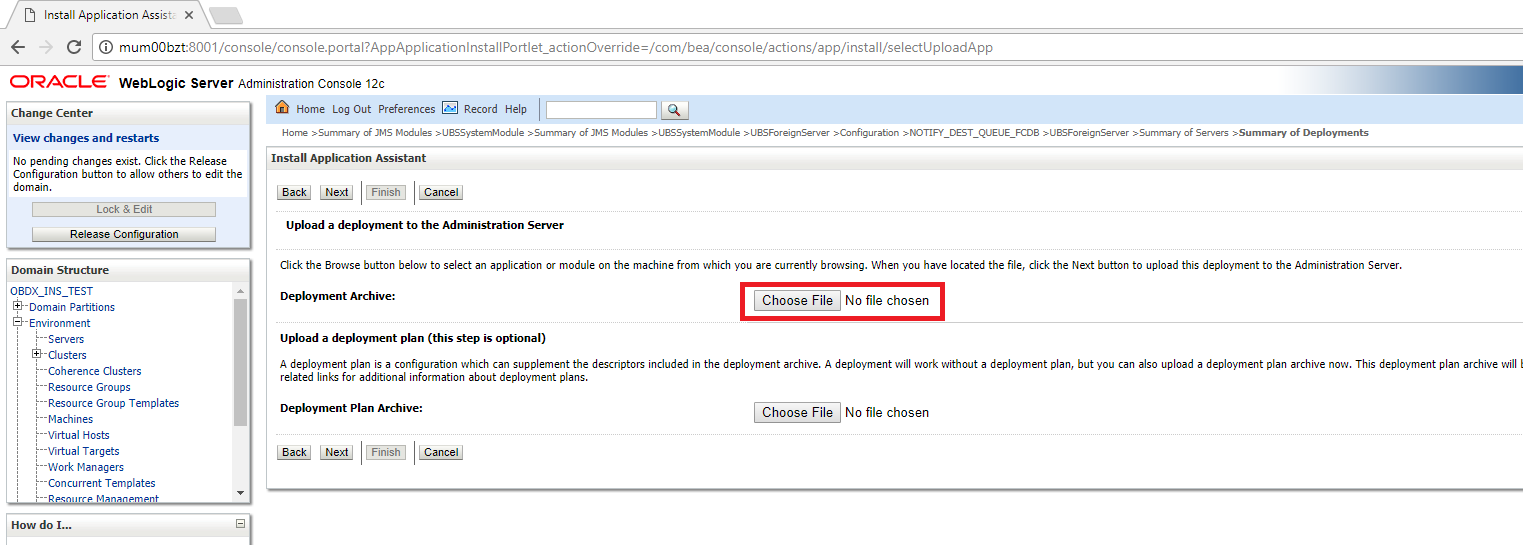Viewport: 1523px width, 545px height.
Task: Click Home in breadcrumb trail
Action: [x=295, y=132]
